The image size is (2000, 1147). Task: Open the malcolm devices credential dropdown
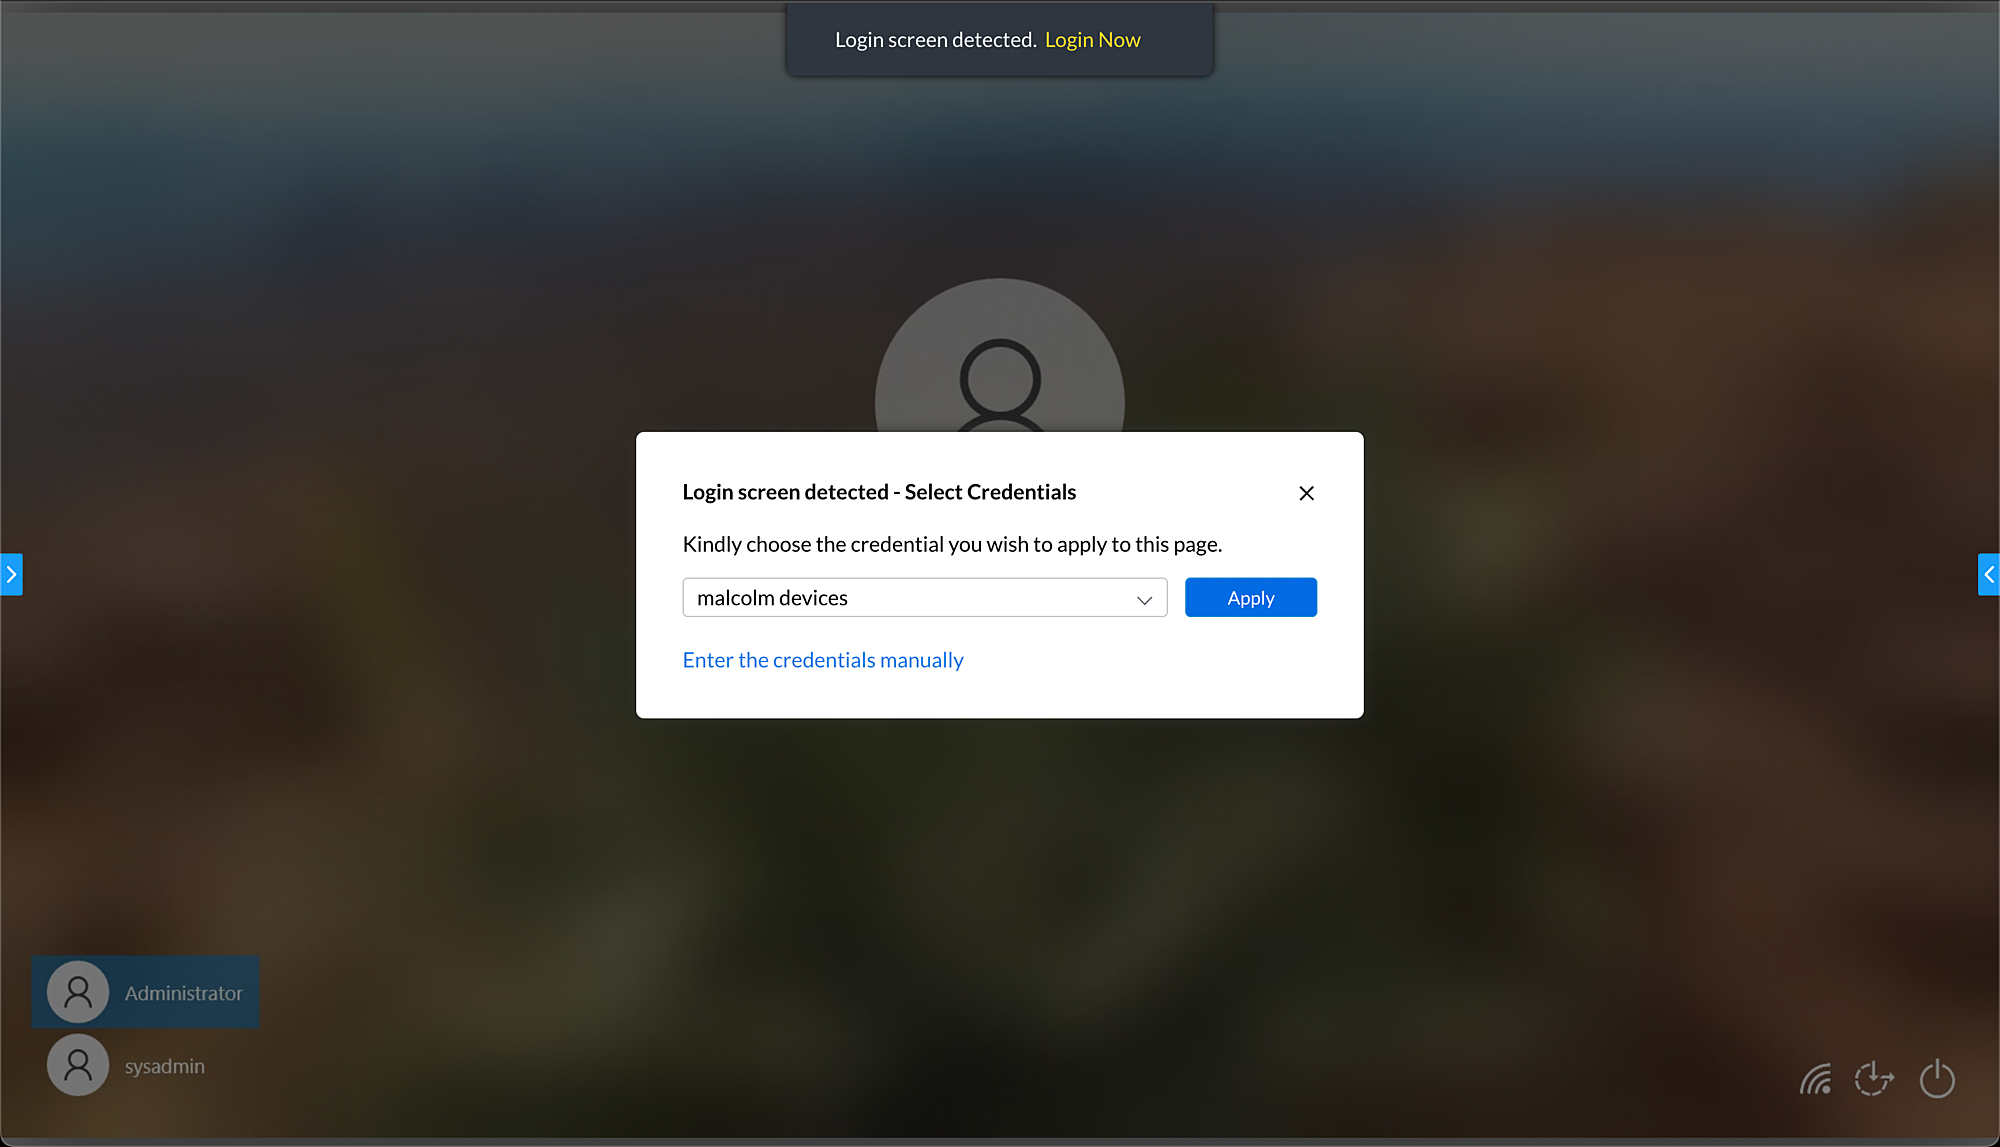[x=900, y=597]
